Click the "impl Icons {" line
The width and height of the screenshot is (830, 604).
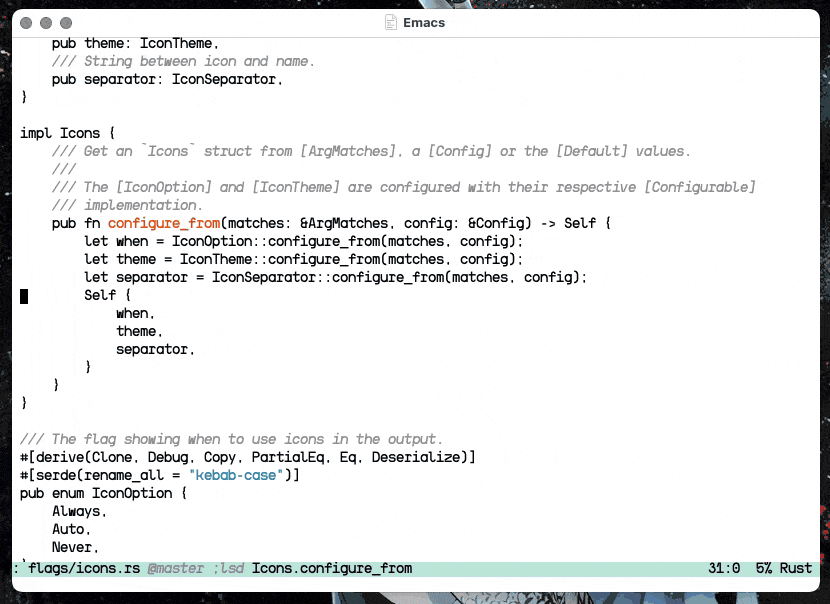coord(68,133)
